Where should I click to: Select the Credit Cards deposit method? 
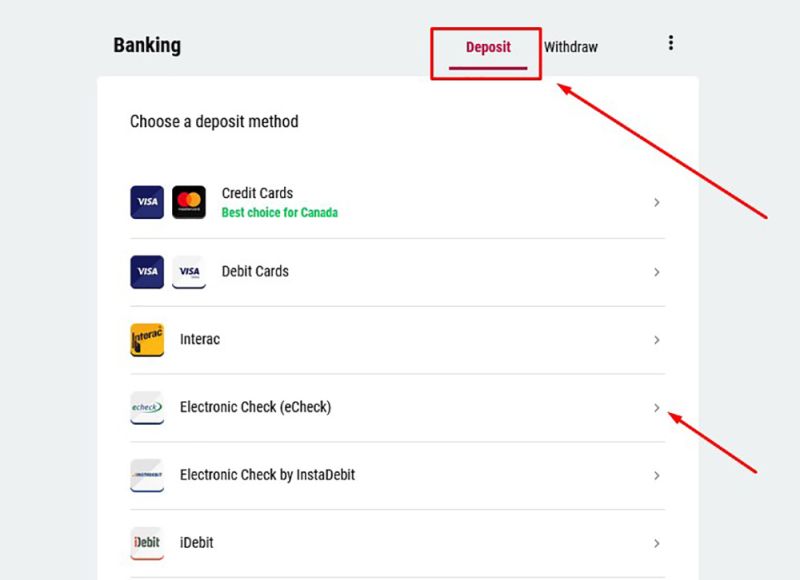257,193
